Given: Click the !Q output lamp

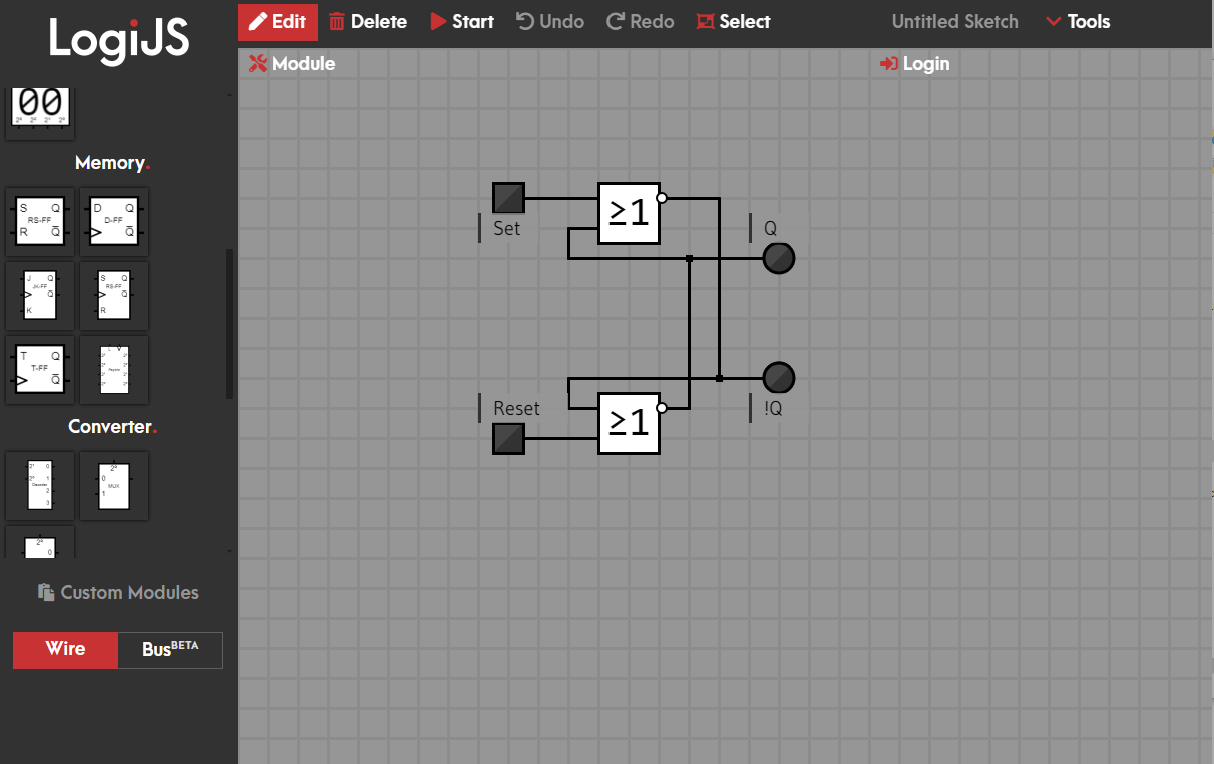Looking at the screenshot, I should click(x=779, y=378).
